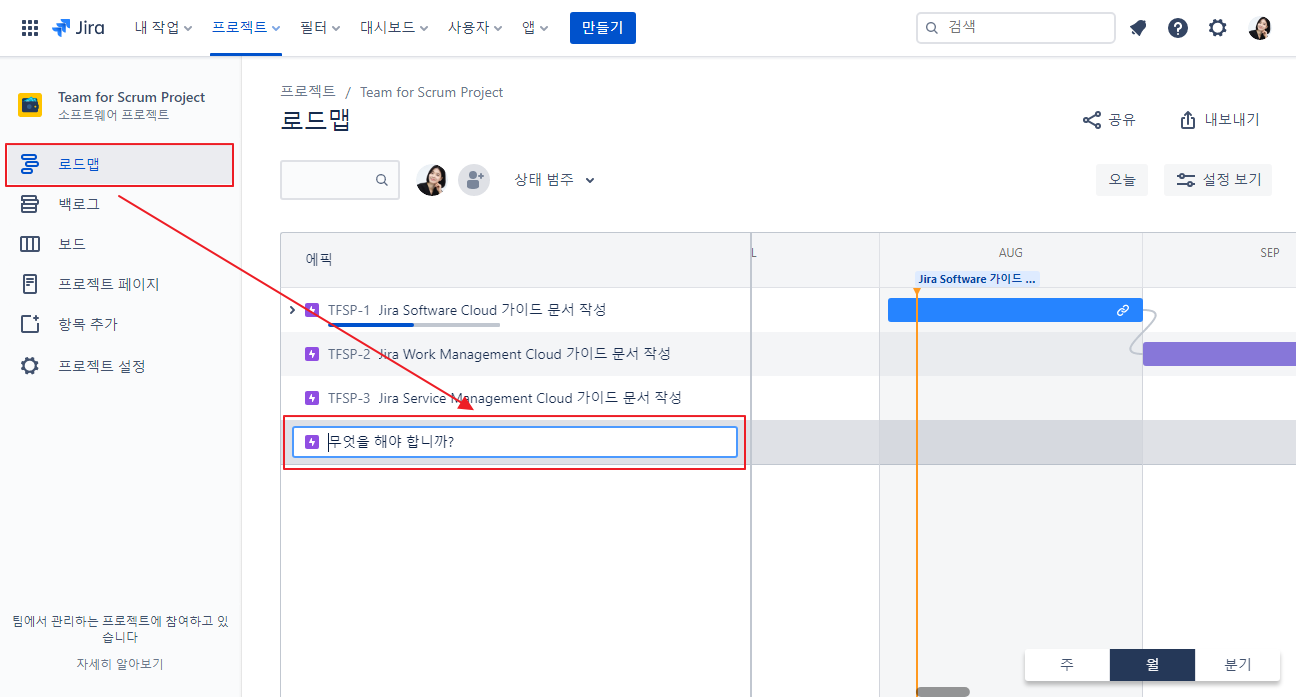Open Board in the sidebar
This screenshot has width=1296, height=697.
72,244
